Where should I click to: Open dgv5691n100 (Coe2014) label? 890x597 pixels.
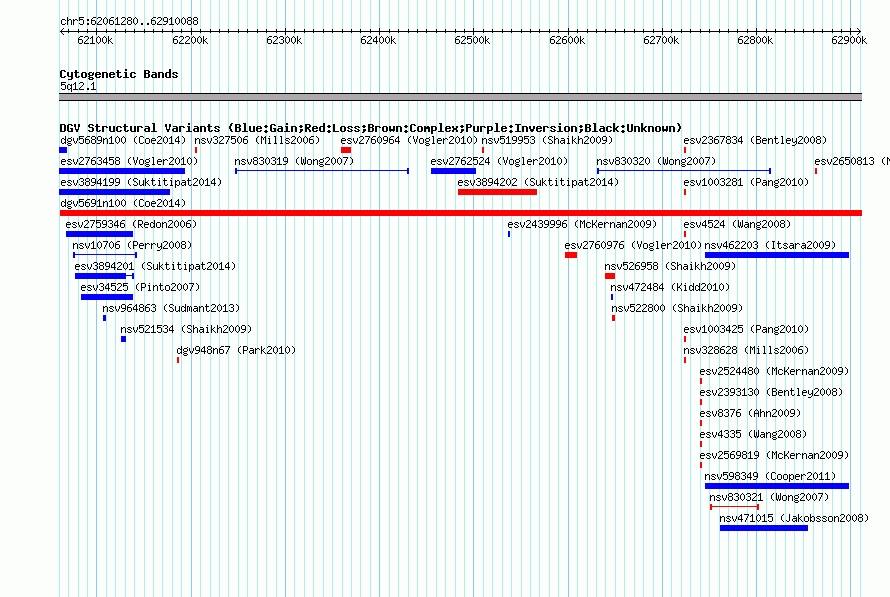click(x=123, y=203)
